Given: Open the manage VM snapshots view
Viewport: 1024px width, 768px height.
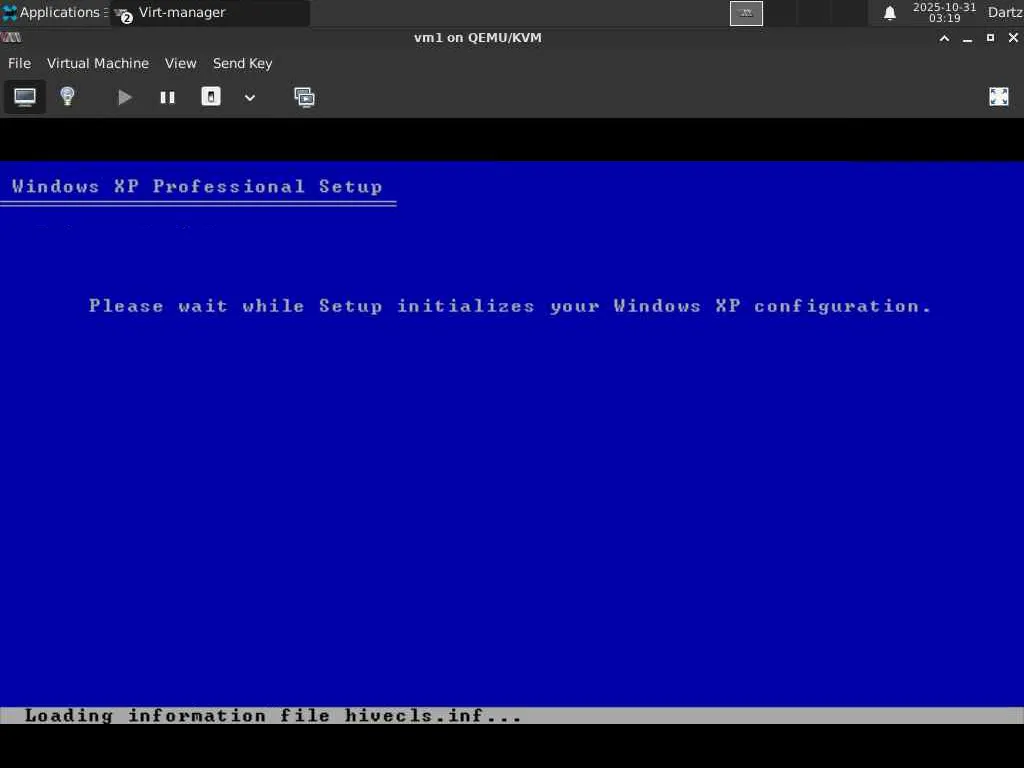Looking at the screenshot, I should click(304, 97).
